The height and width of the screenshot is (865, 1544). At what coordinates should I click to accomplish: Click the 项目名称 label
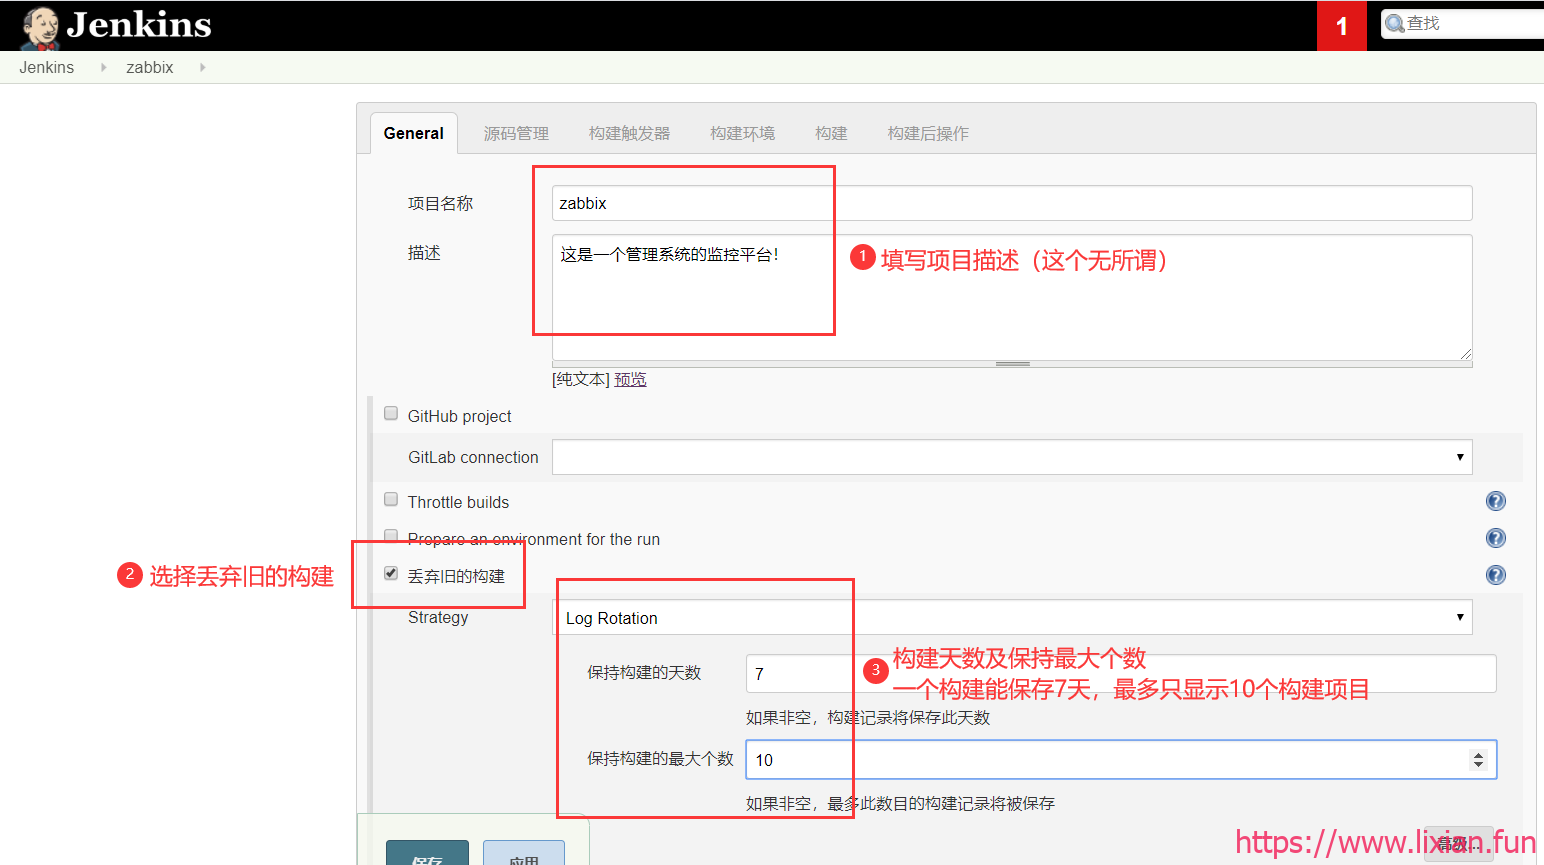pos(440,203)
